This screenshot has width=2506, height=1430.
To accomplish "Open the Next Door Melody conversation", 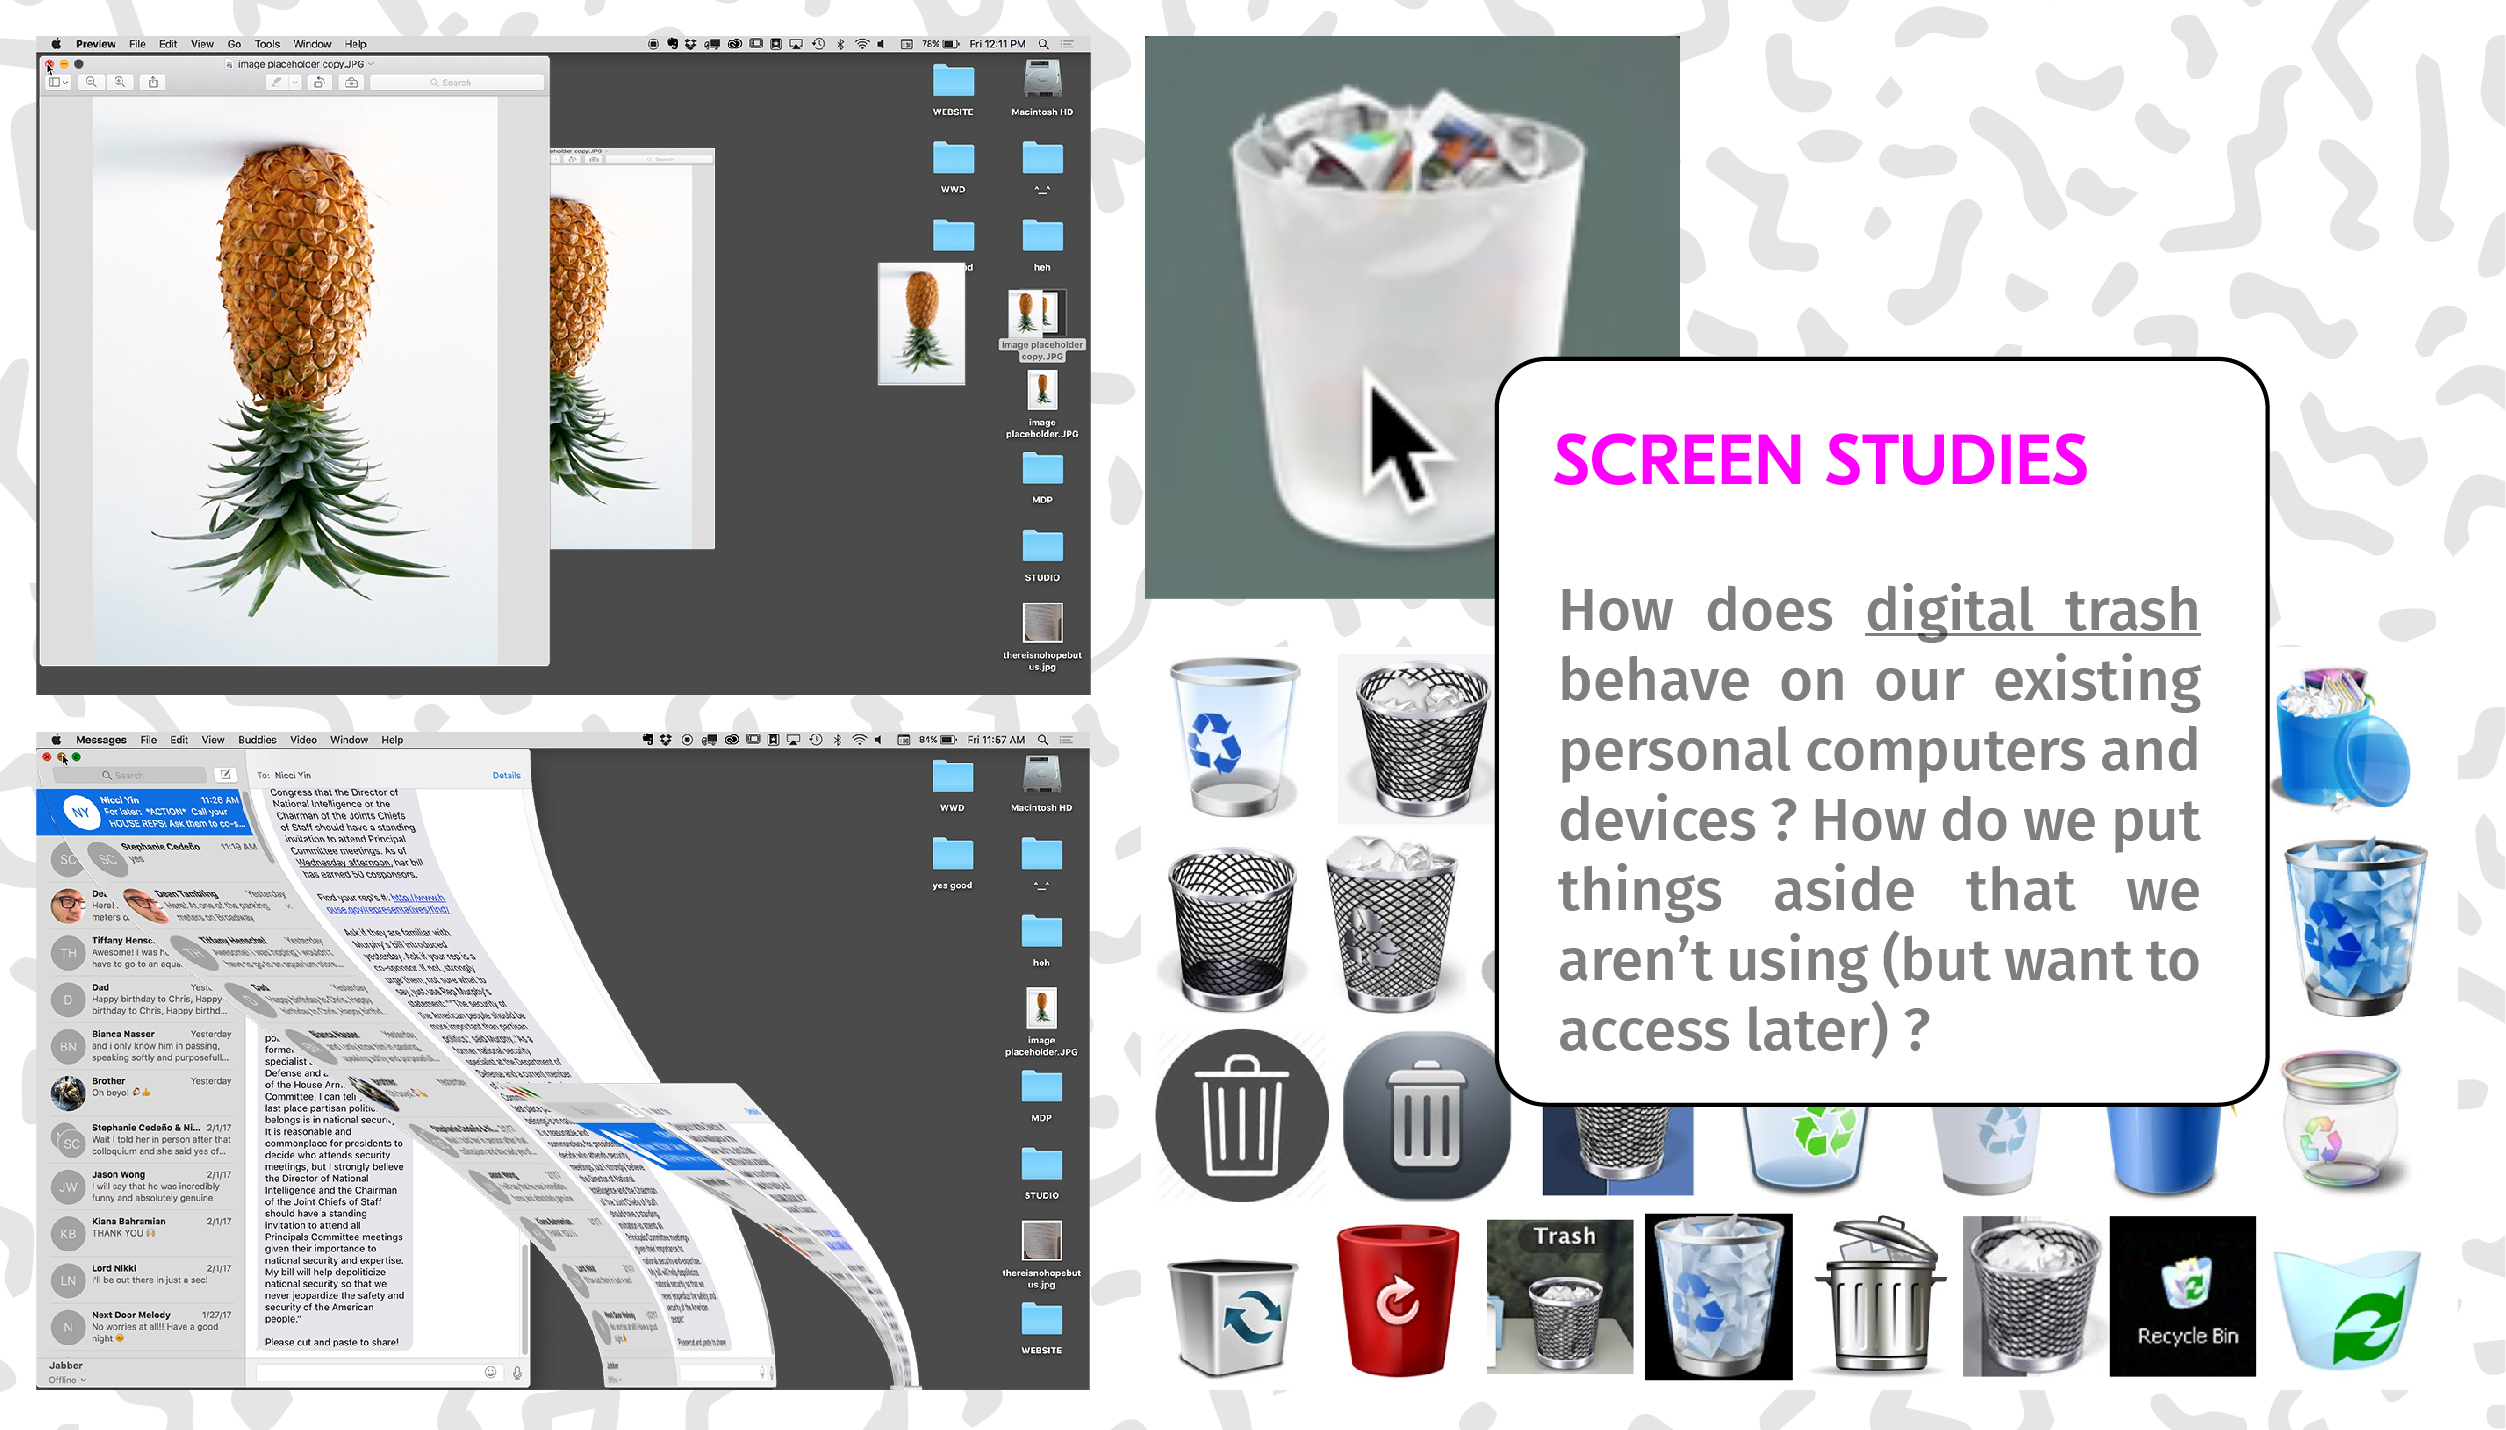I will (x=140, y=1326).
